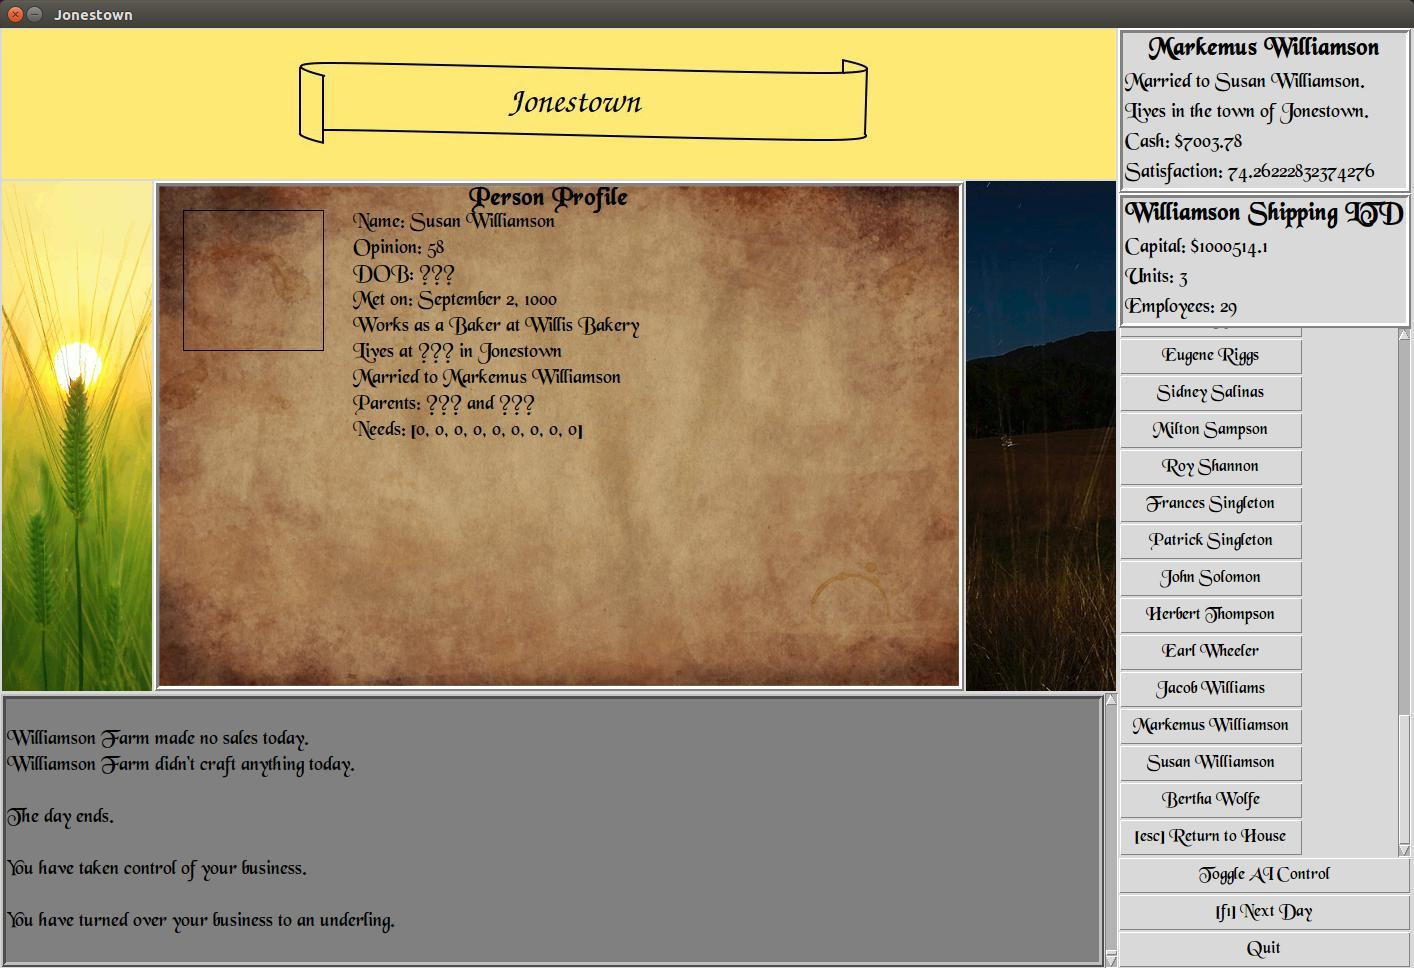
Task: Select Eugene Riggs from the people list
Action: [1211, 355]
